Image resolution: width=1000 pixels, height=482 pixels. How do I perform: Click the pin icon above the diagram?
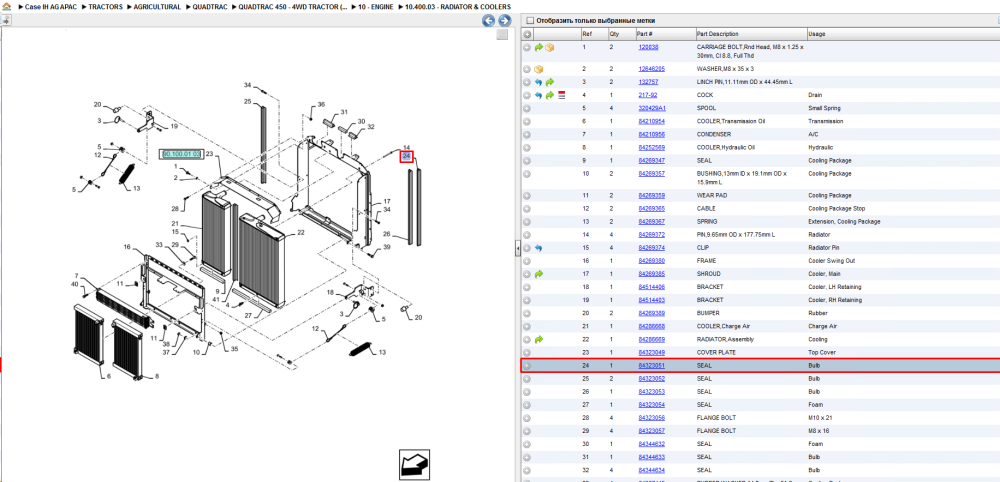6,20
